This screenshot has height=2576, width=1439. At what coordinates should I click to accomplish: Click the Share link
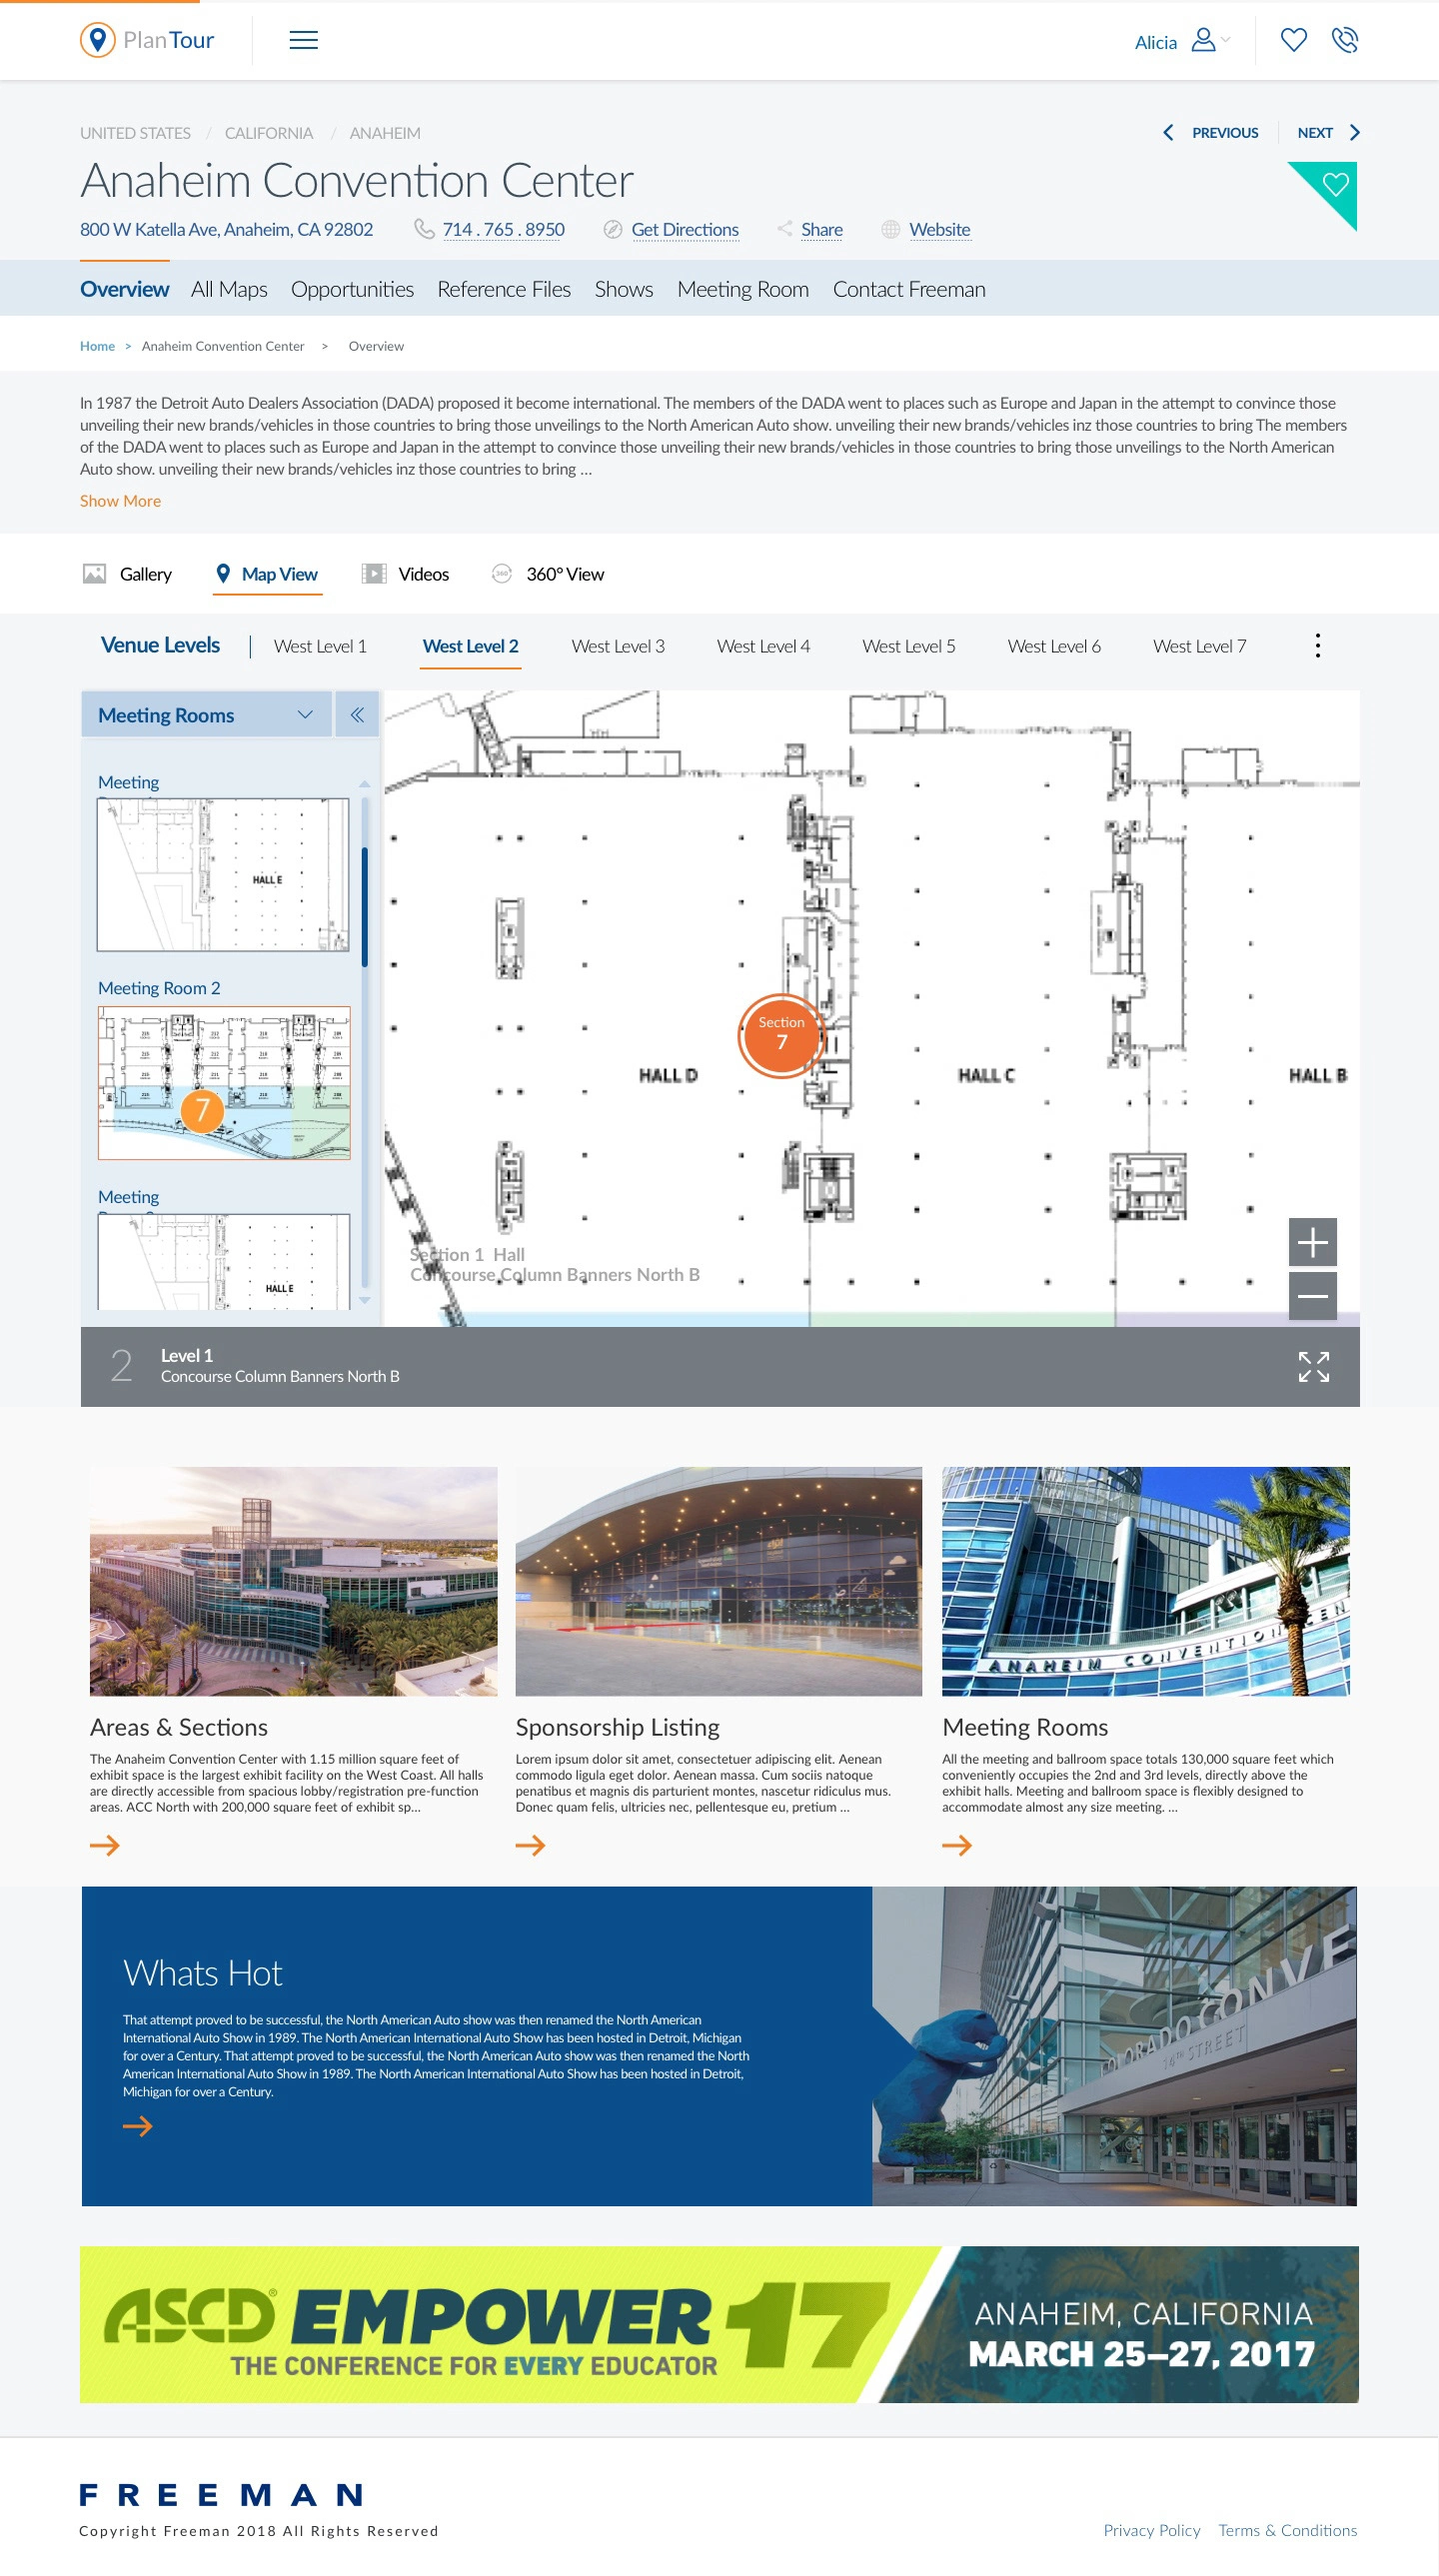821,229
